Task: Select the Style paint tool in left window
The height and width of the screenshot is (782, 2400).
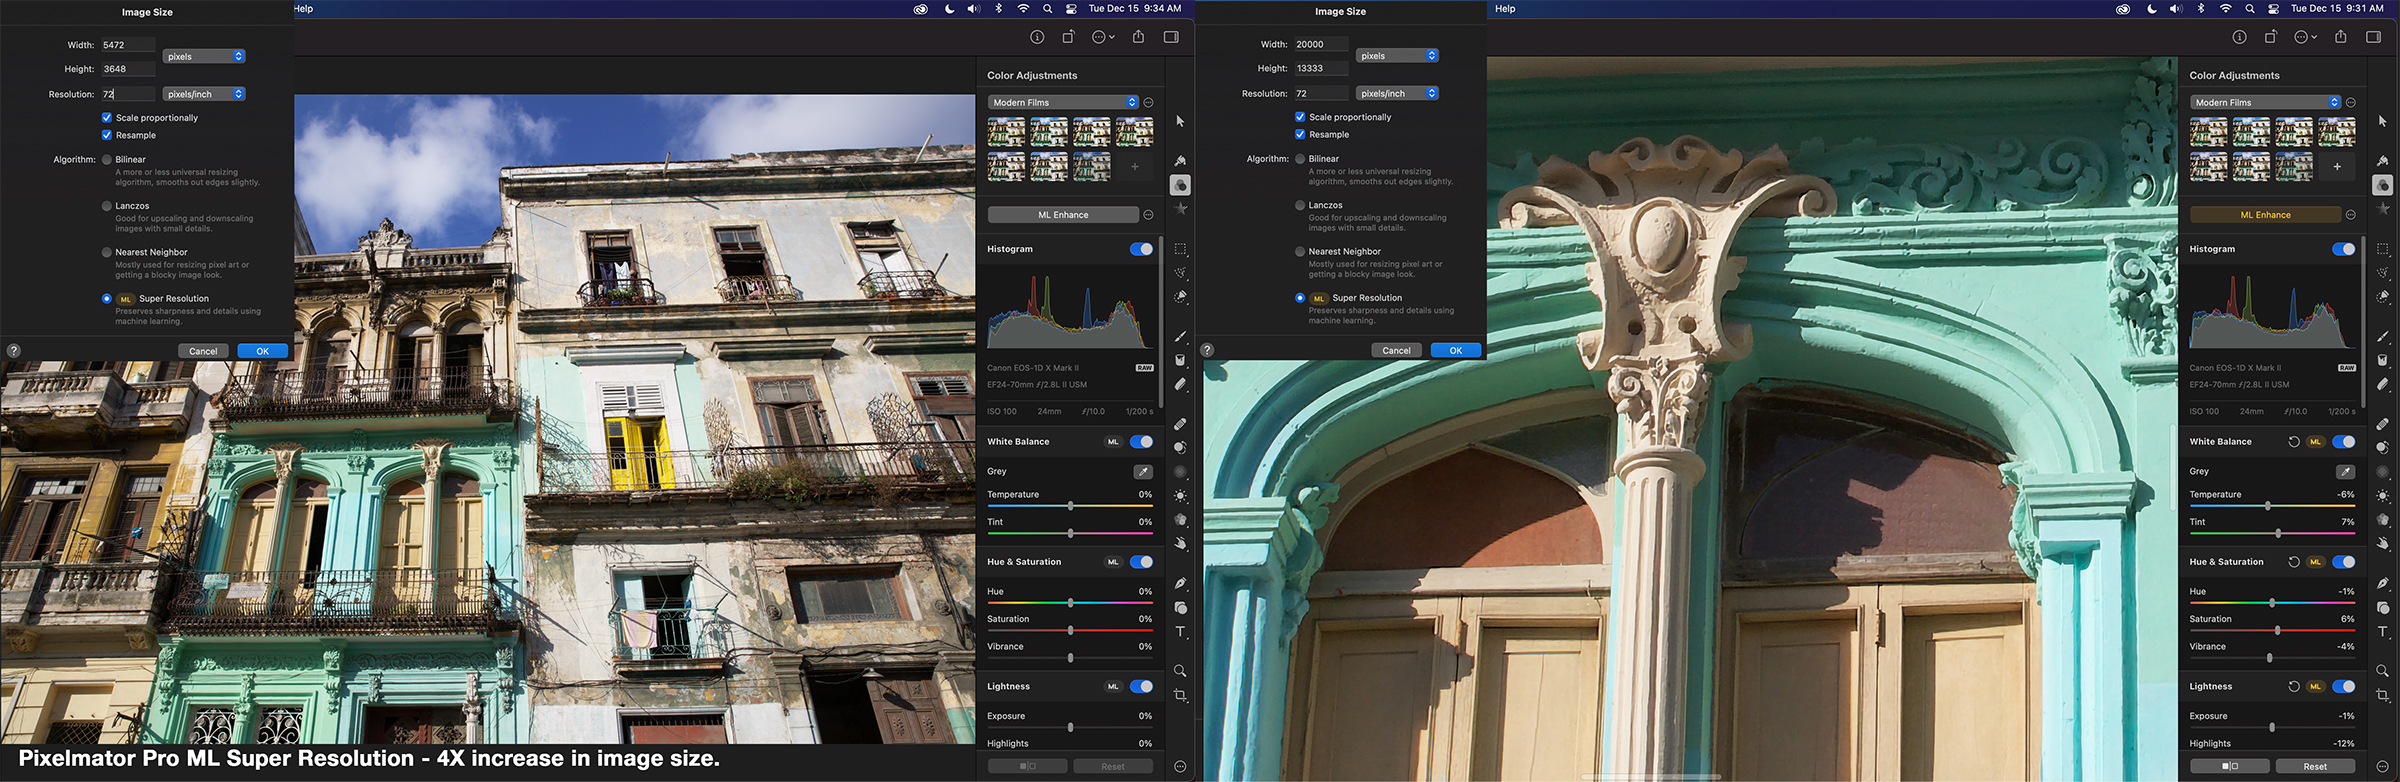Action: (x=1180, y=160)
